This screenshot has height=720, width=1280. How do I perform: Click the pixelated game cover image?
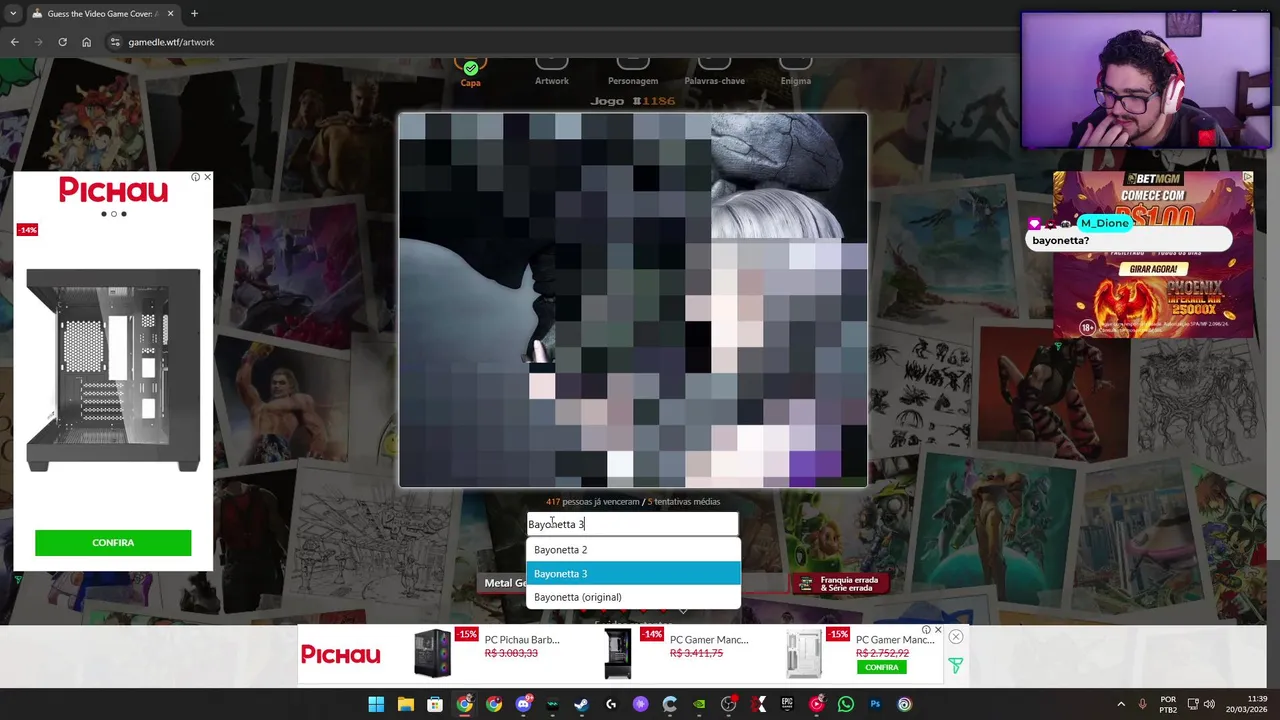(x=633, y=300)
